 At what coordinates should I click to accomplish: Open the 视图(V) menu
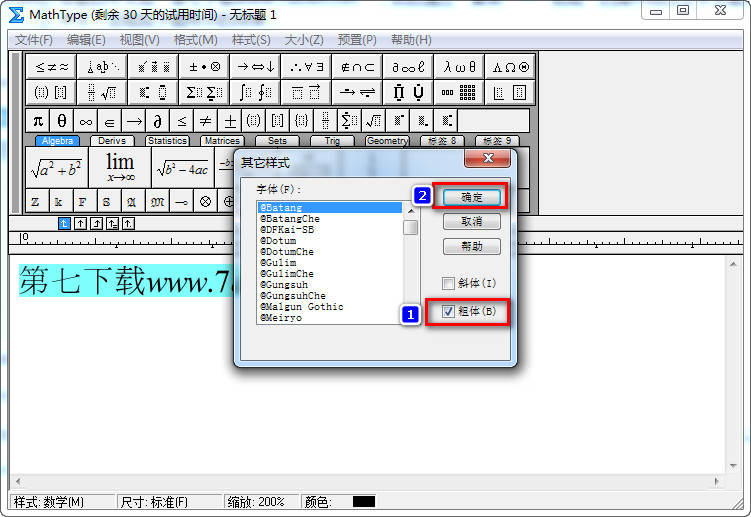pos(139,40)
